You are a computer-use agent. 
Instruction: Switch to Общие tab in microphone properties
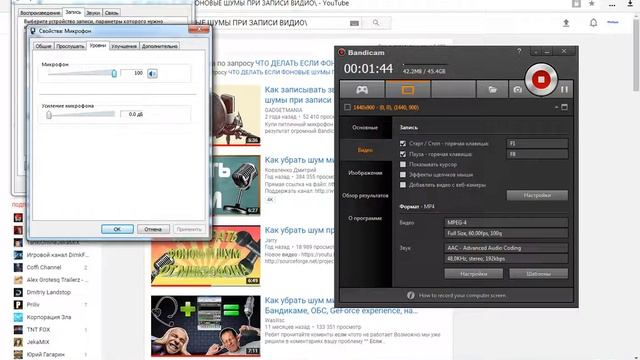coord(43,46)
